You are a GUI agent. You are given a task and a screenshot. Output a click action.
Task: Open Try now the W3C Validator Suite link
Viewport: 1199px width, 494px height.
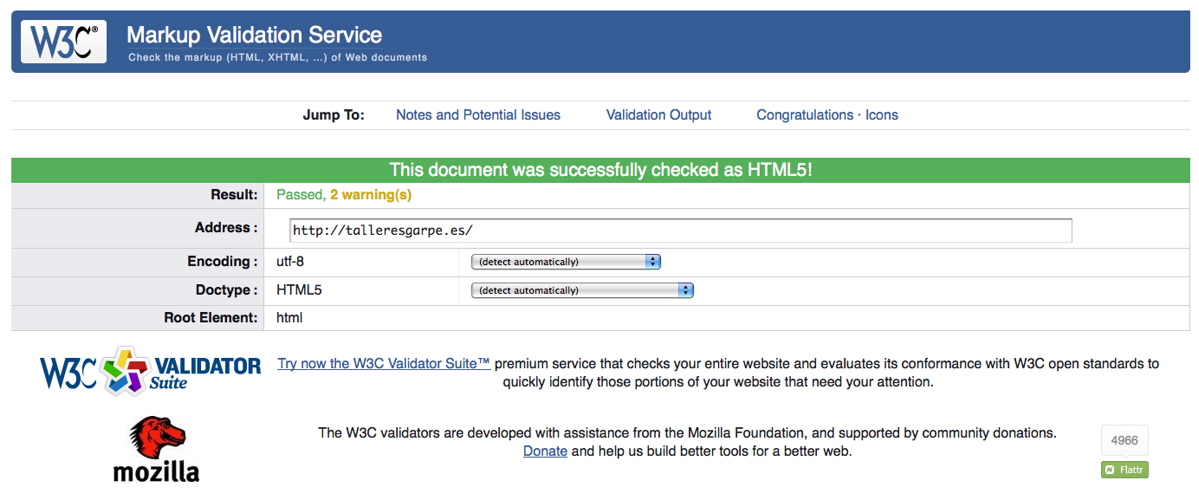[384, 364]
